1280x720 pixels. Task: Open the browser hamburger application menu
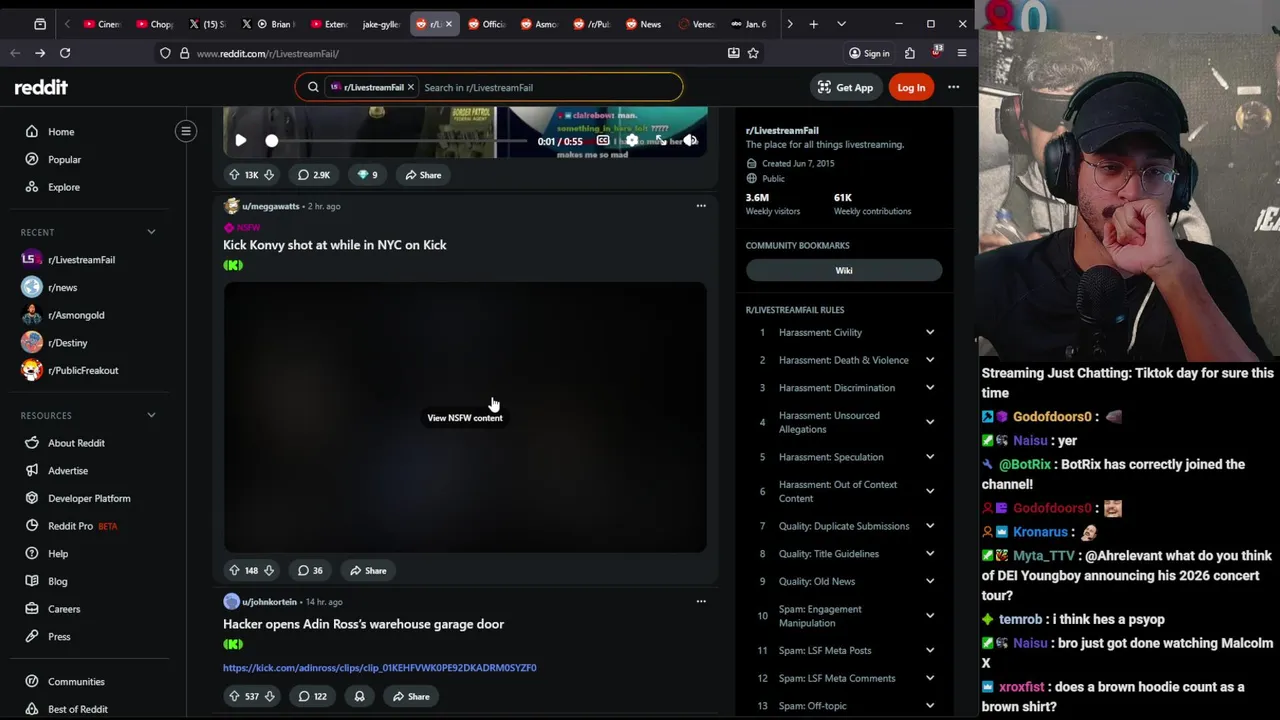coord(962,53)
